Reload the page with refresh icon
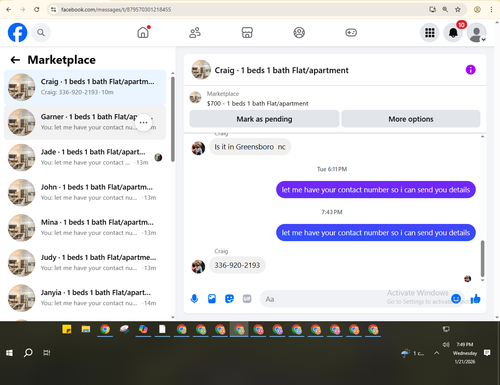The image size is (500, 385). [x=37, y=9]
